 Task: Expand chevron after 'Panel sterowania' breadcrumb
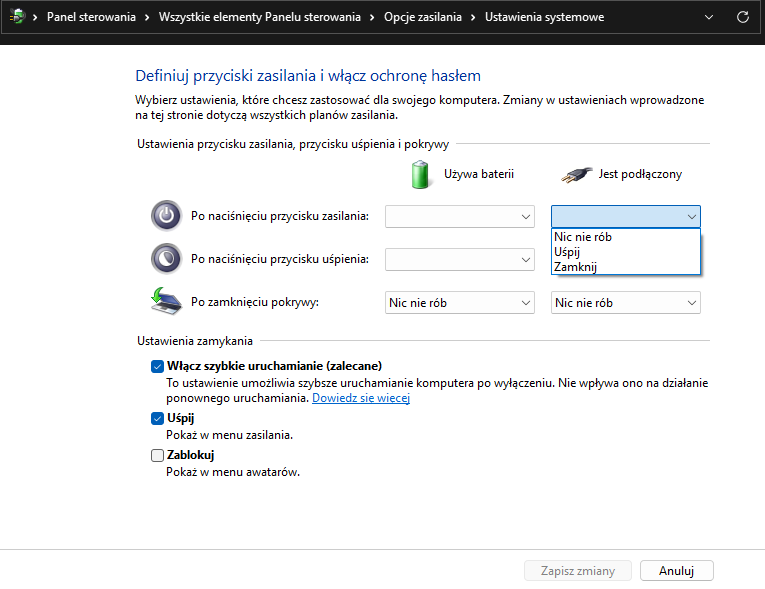[147, 18]
